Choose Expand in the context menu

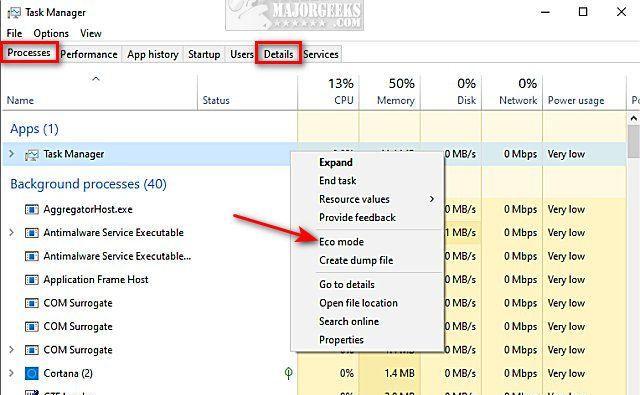click(x=336, y=162)
